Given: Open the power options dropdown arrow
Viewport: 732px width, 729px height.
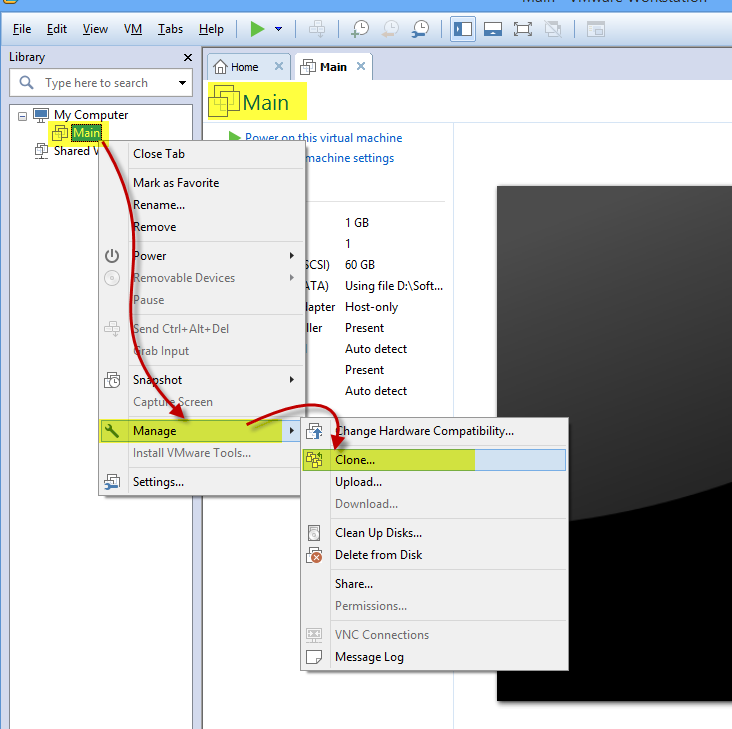Looking at the screenshot, I should pyautogui.click(x=278, y=29).
